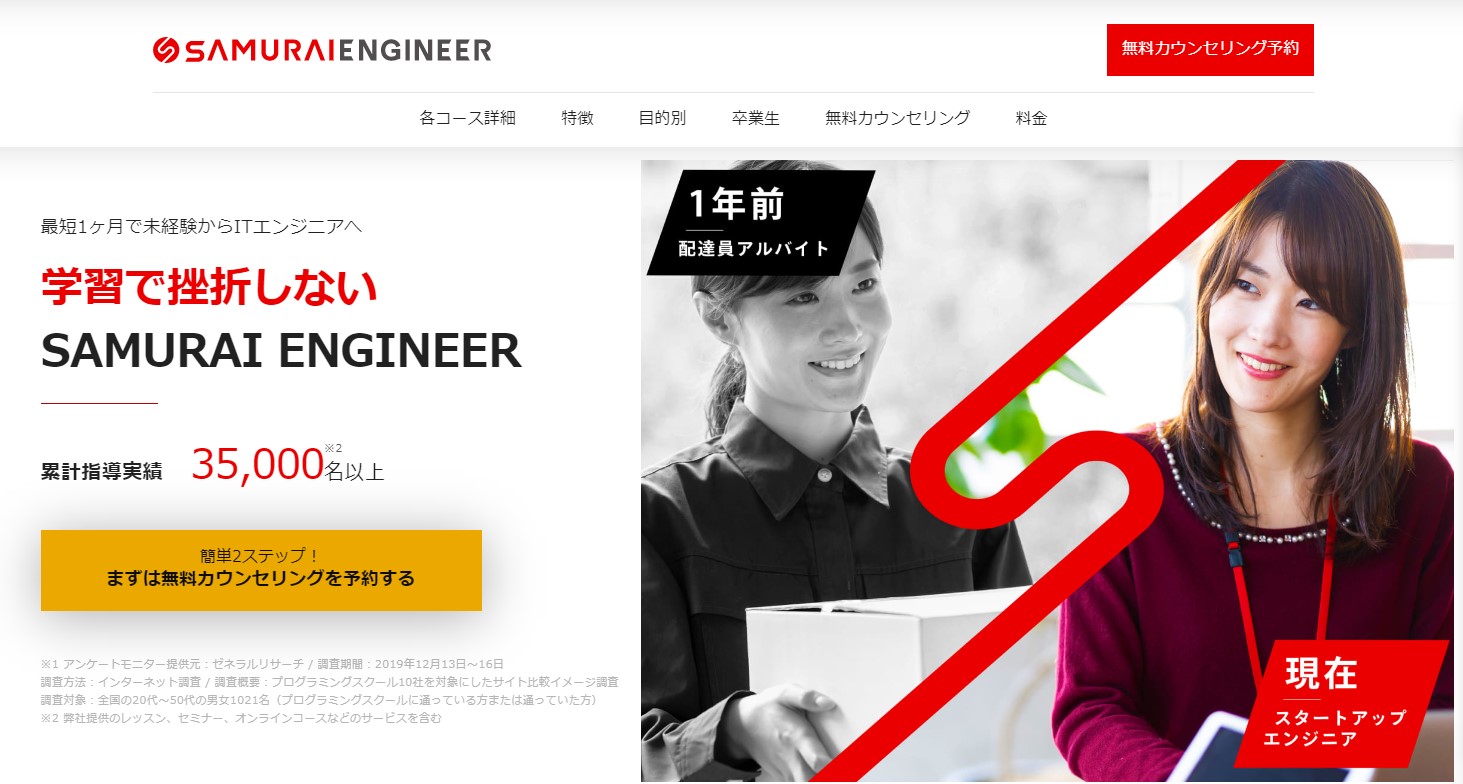
Task: Open the 目的別 navigation item
Action: 663,118
